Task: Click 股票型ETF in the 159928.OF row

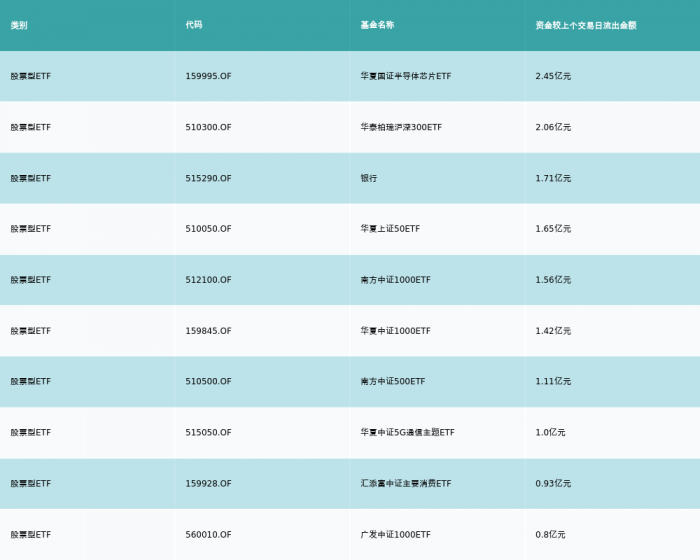Action: 31,483
